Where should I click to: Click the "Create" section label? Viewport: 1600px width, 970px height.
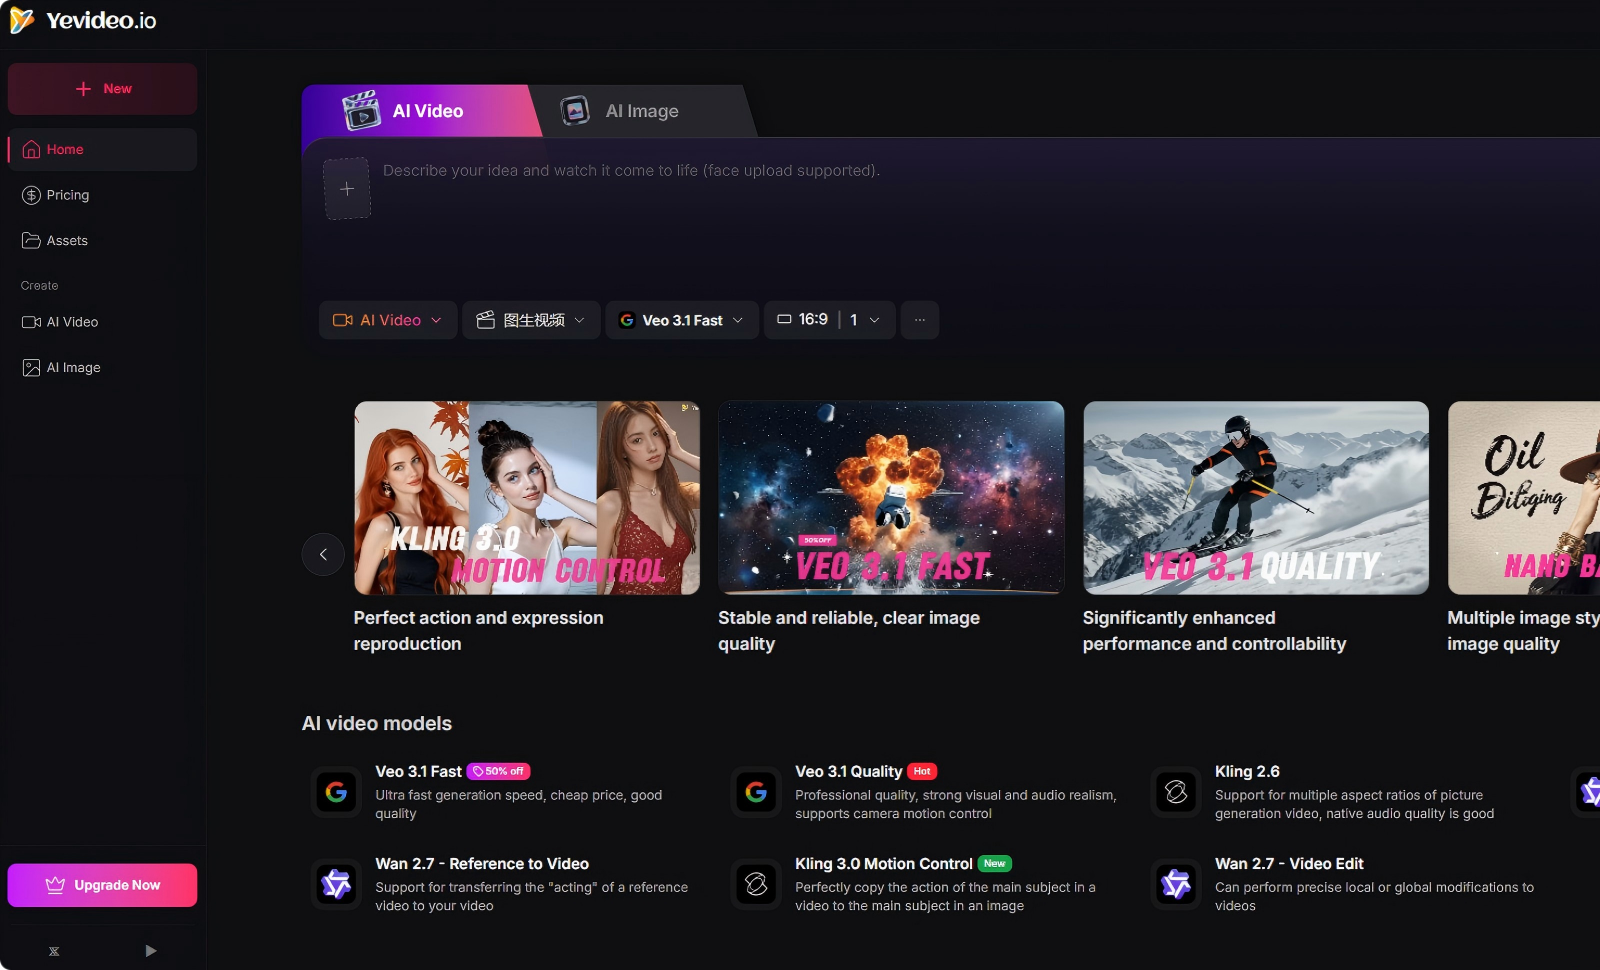click(x=40, y=286)
